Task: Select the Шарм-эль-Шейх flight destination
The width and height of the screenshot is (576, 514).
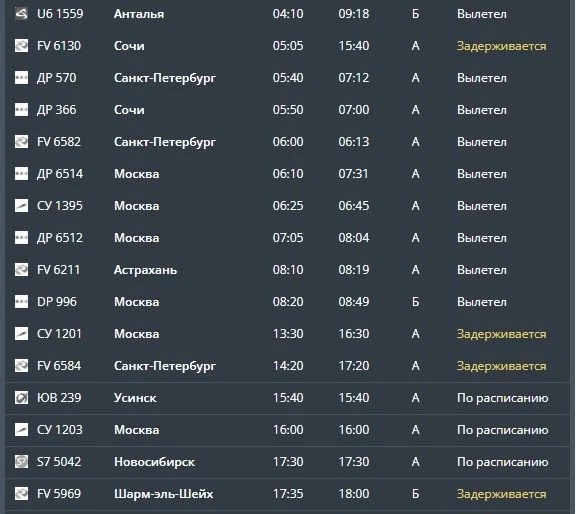Action: click(x=163, y=494)
